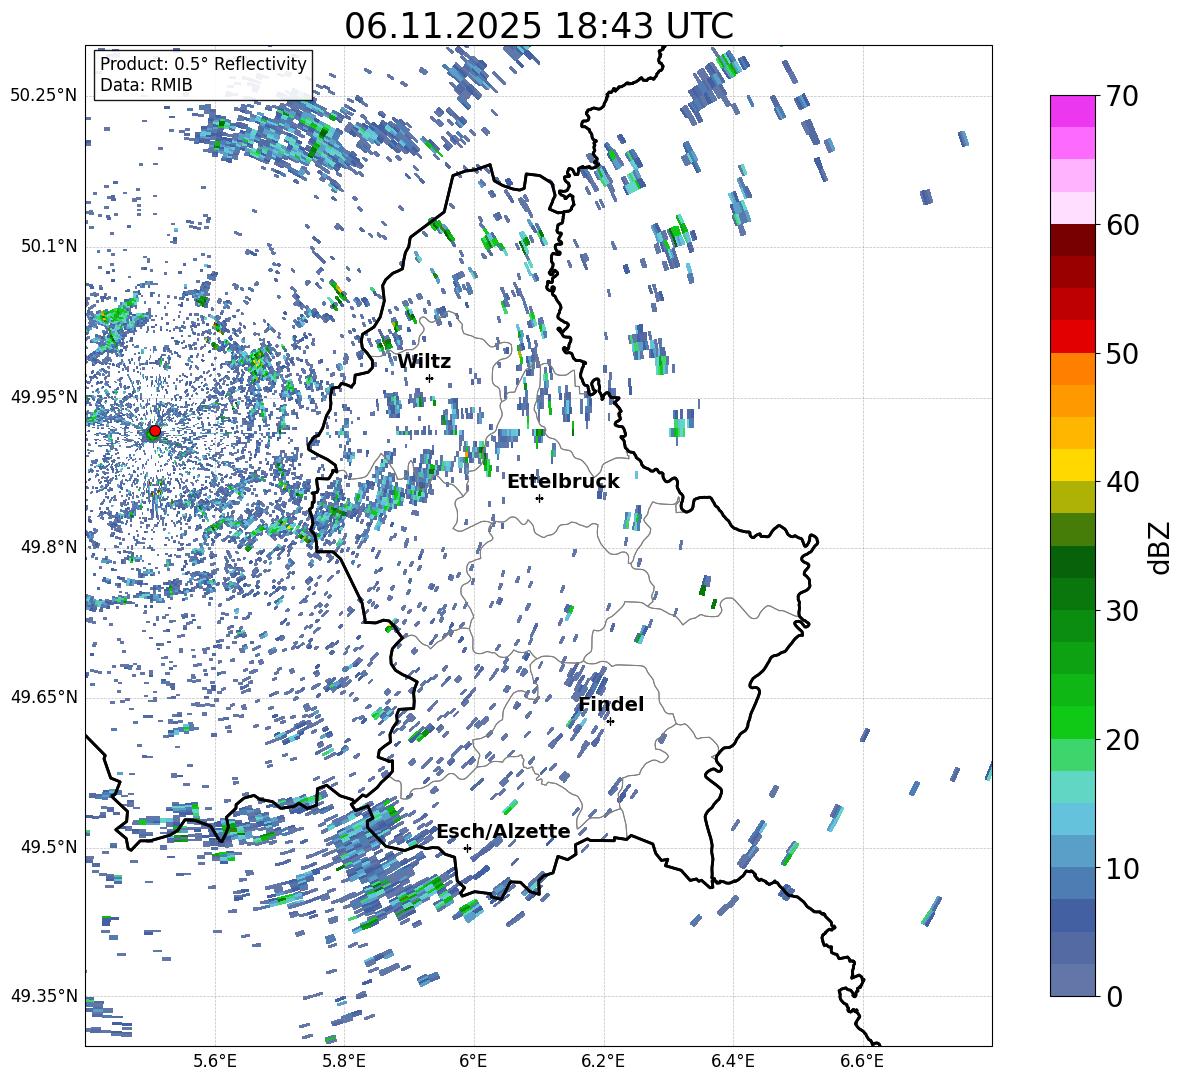Click the orange colorbar segment below 50
This screenshot has height=1081, width=1184.
click(1072, 369)
